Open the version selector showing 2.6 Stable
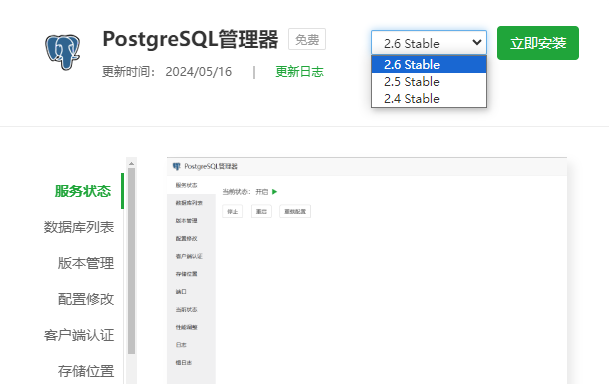 [429, 43]
